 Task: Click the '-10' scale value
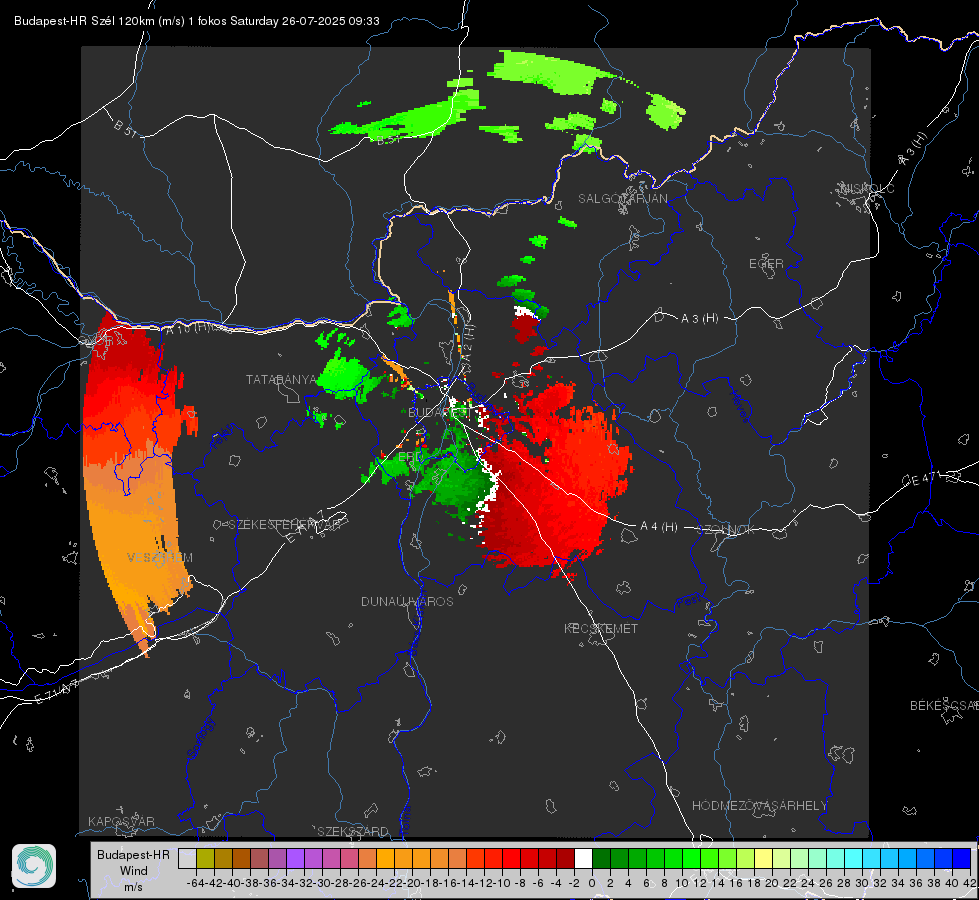502,883
